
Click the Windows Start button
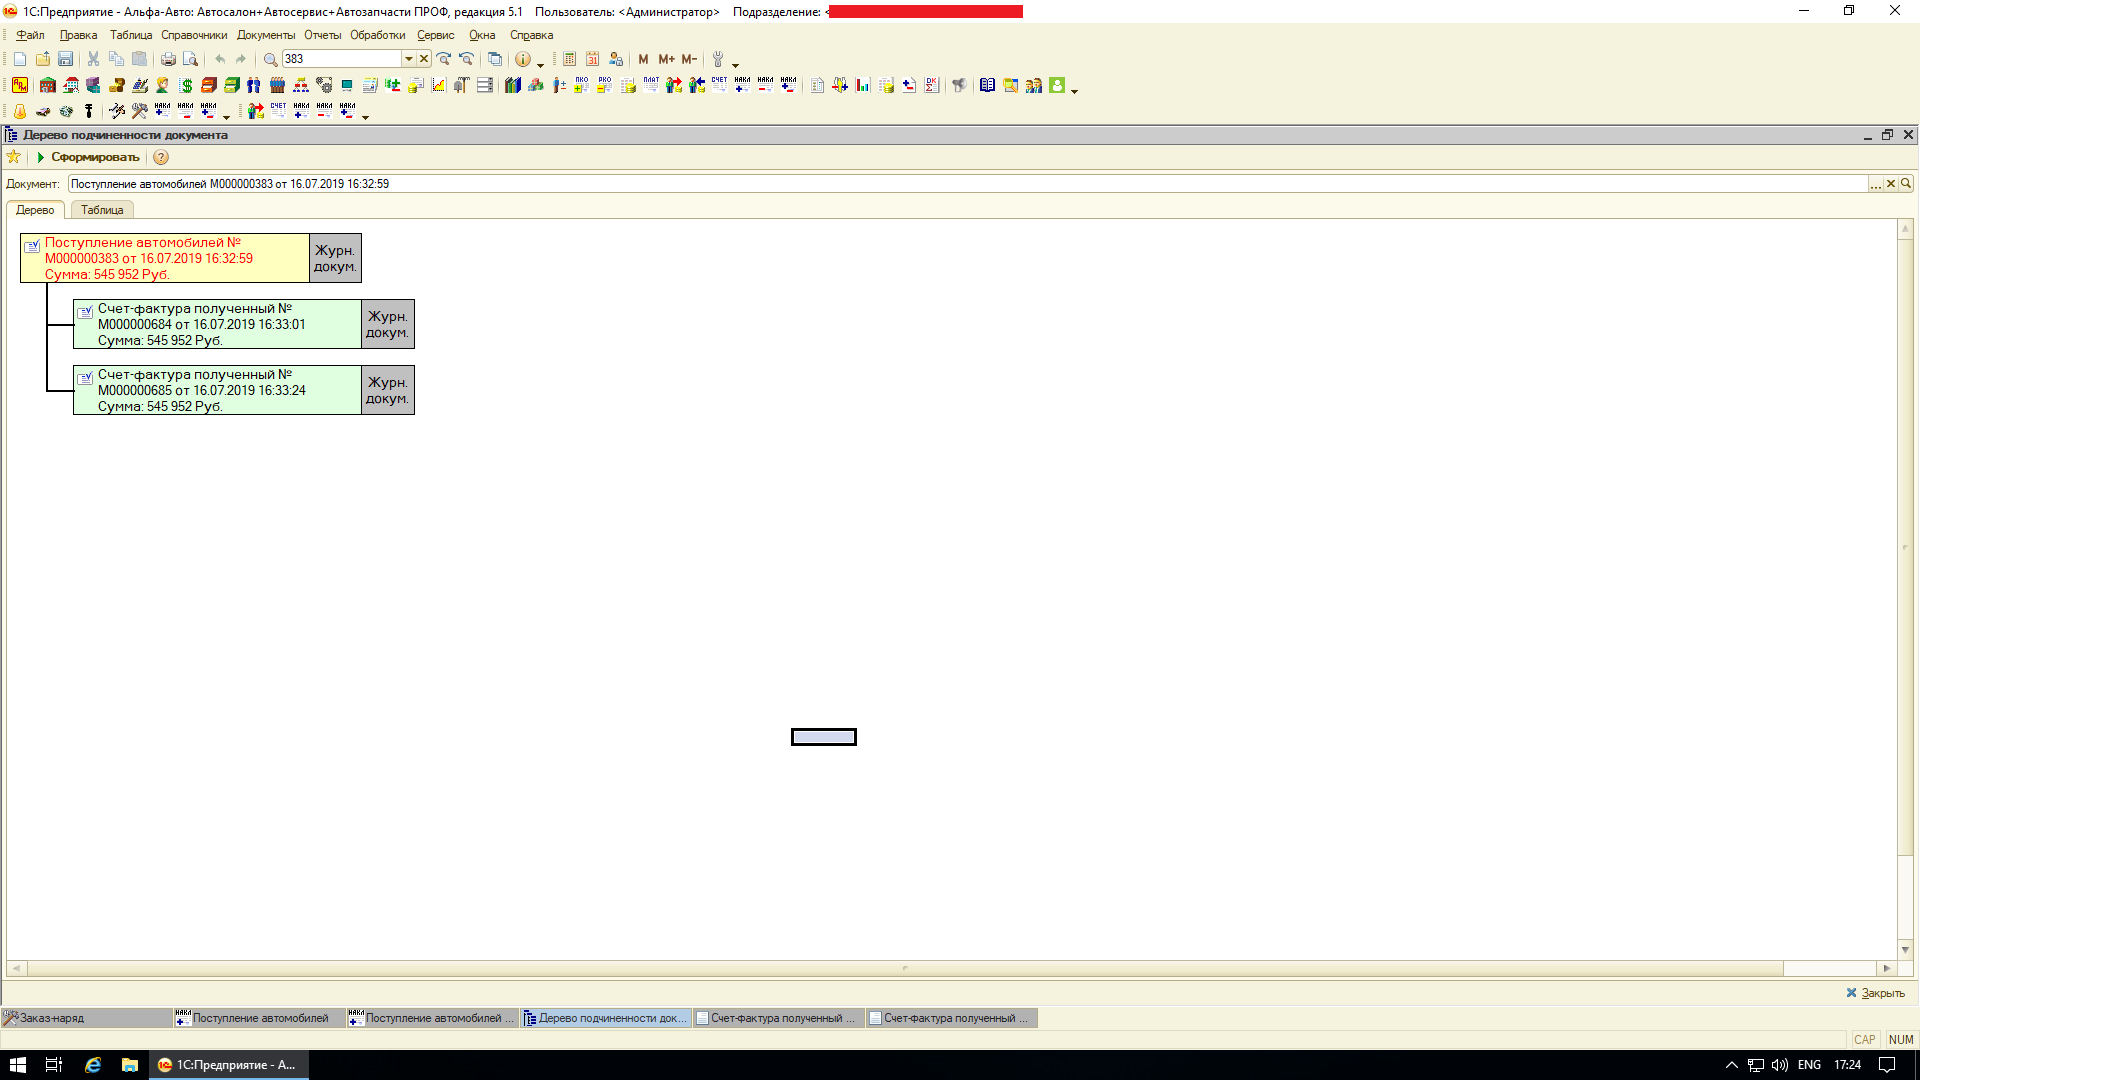18,1065
